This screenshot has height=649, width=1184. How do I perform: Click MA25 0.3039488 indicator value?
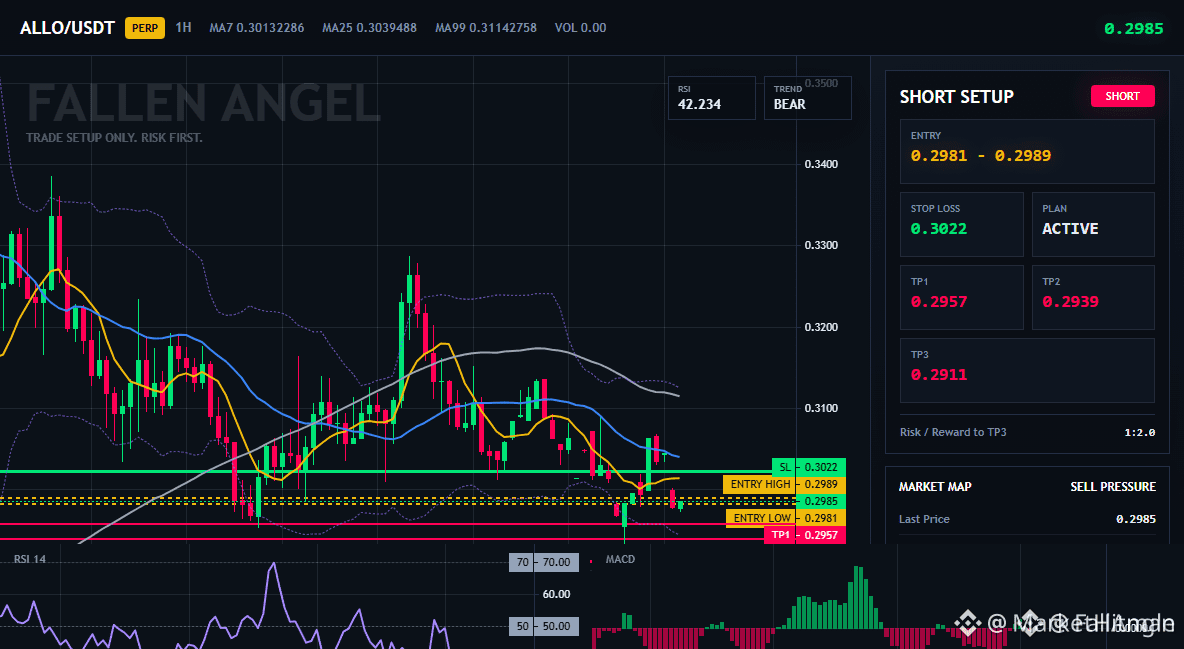click(x=369, y=27)
